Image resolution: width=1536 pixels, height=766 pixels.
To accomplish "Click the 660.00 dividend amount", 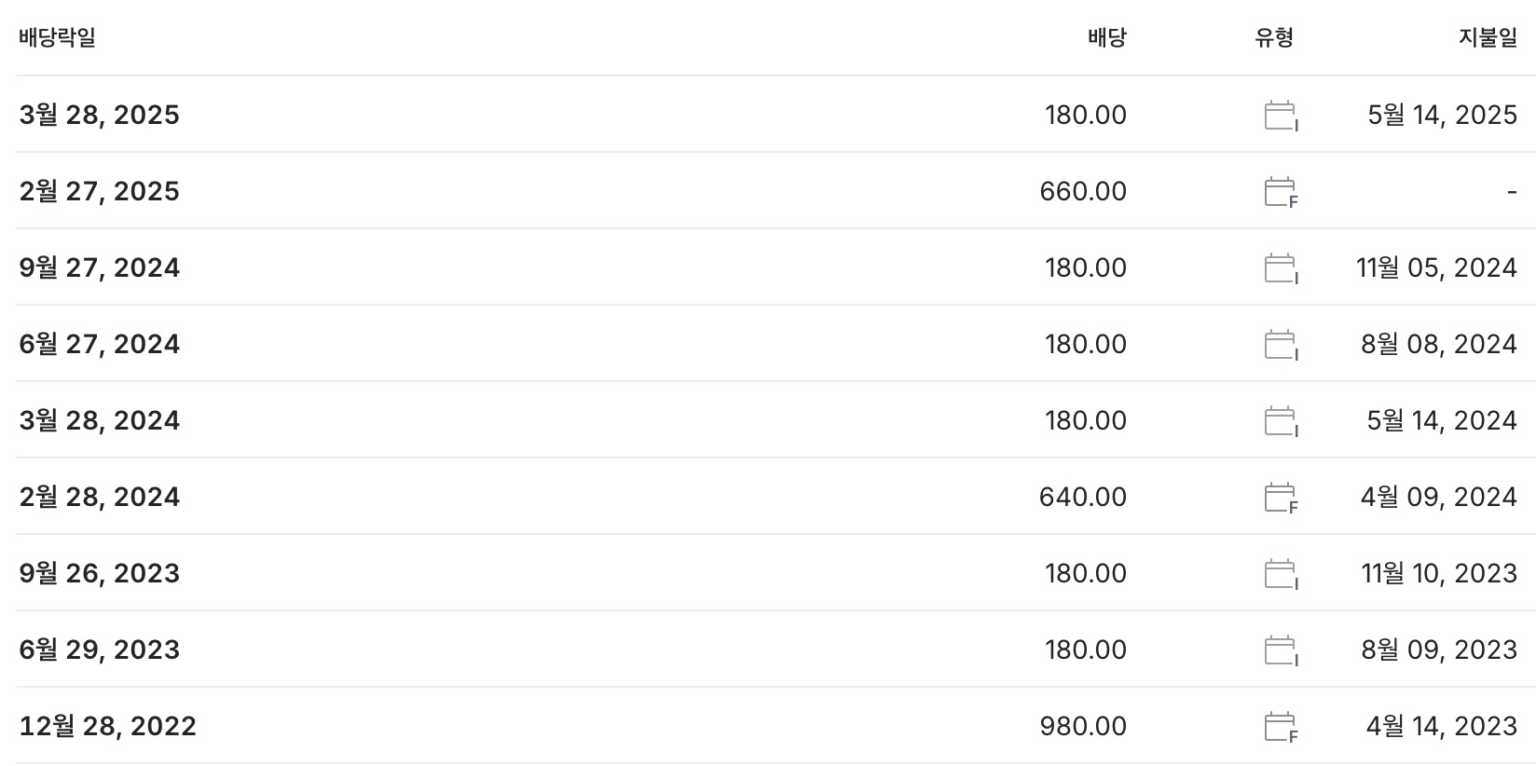I will pos(1083,191).
